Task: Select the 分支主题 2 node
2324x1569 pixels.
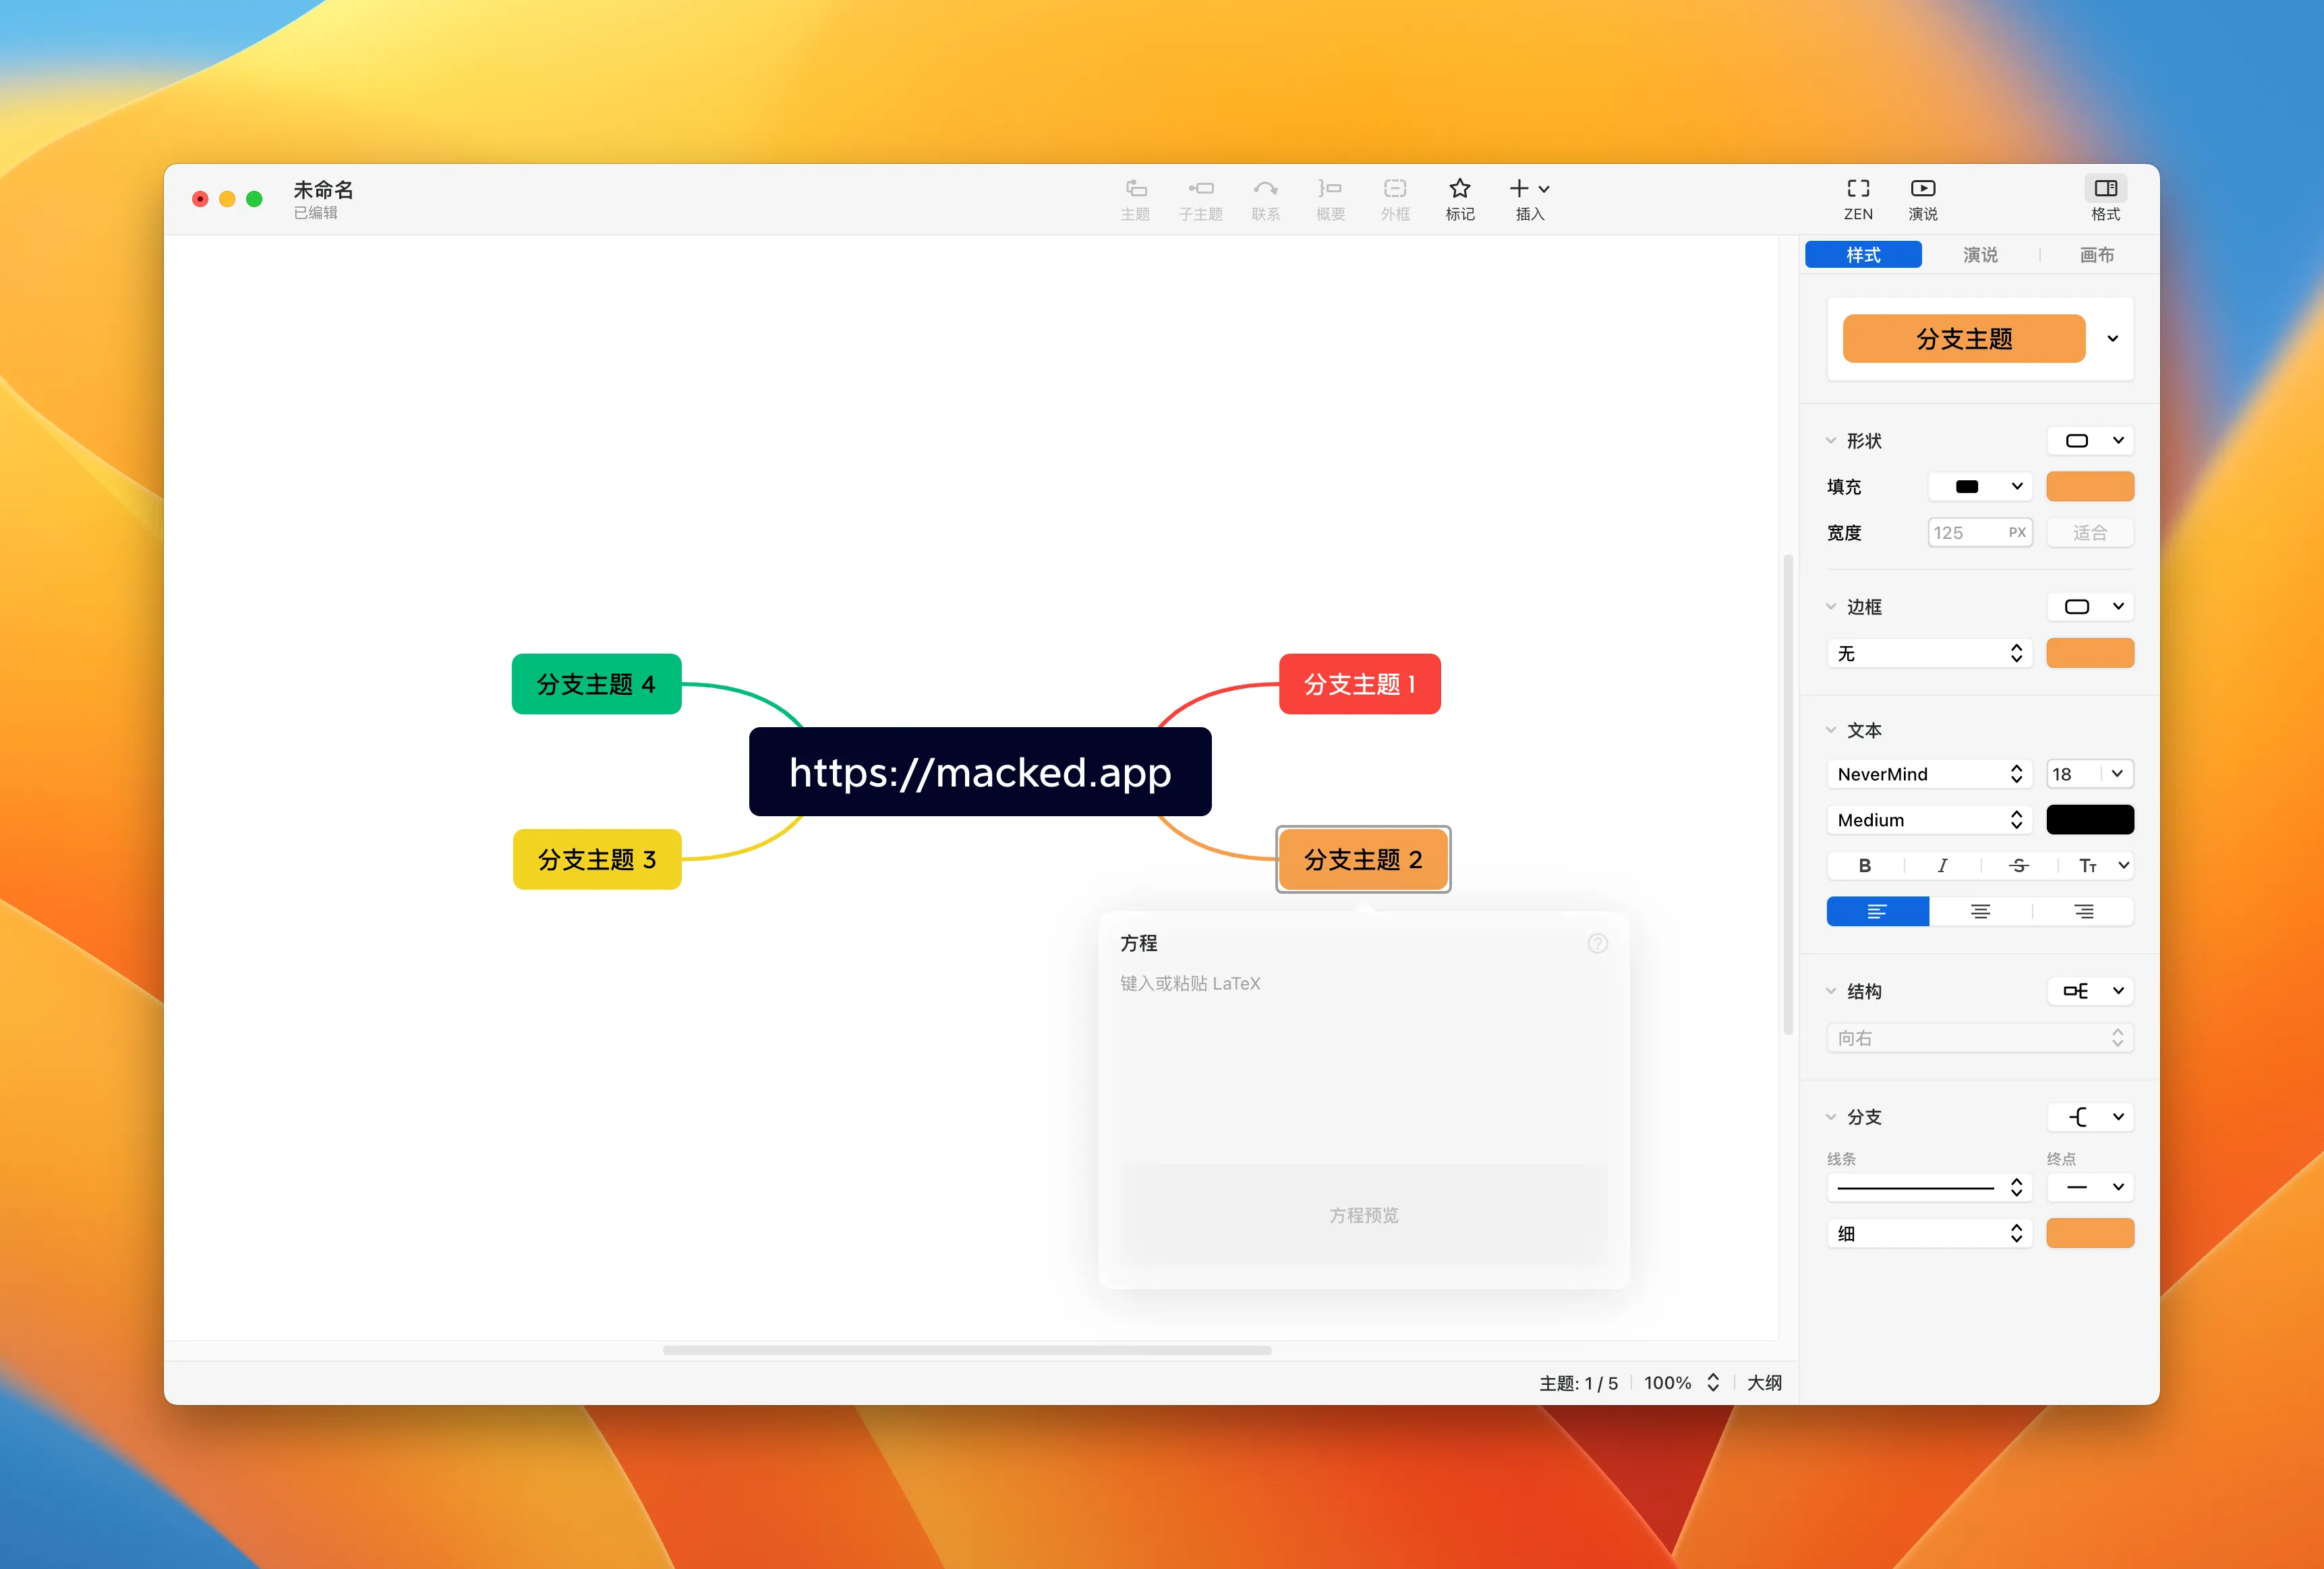Action: coord(1363,859)
